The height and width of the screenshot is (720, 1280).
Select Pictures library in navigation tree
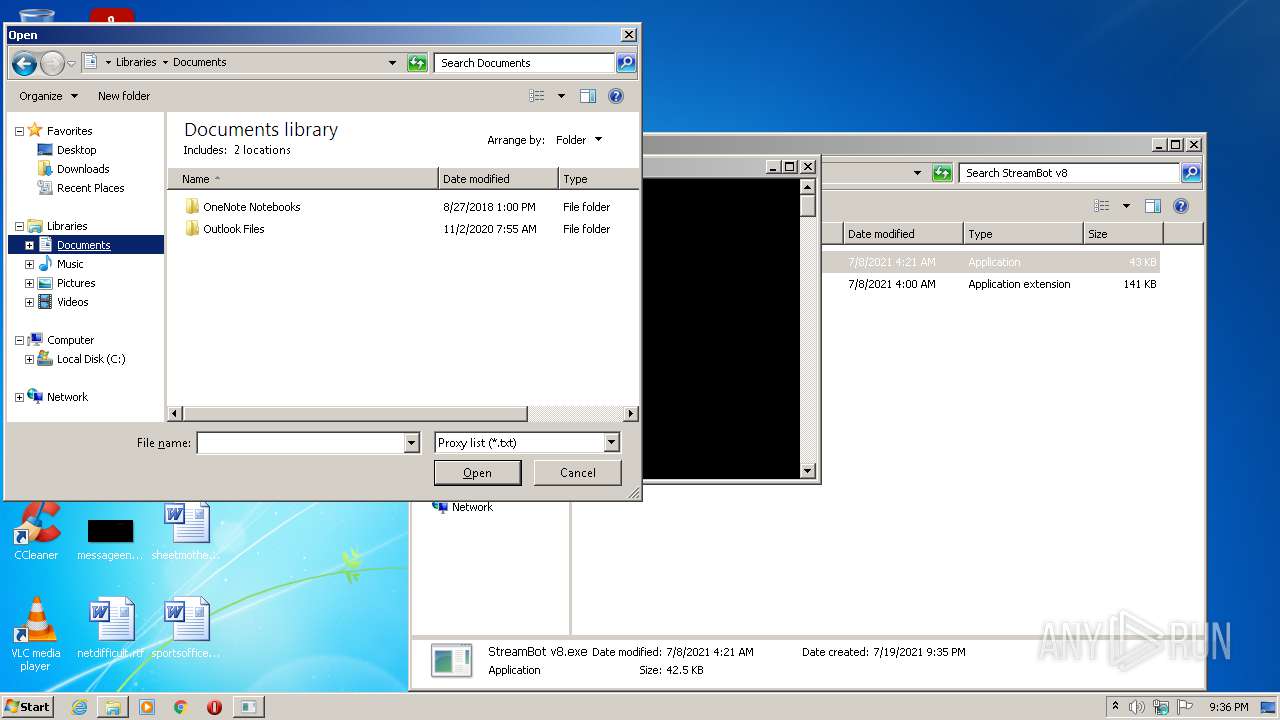coord(76,283)
